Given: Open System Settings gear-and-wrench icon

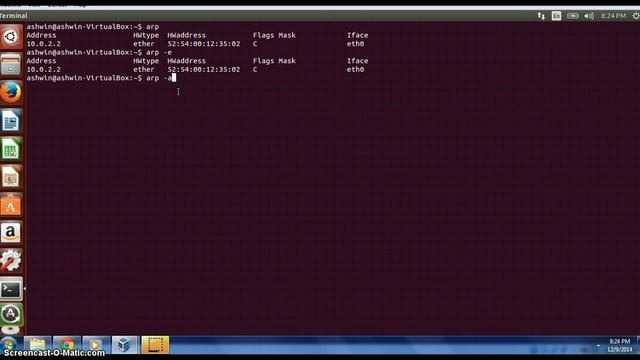Looking at the screenshot, I should [x=11, y=260].
